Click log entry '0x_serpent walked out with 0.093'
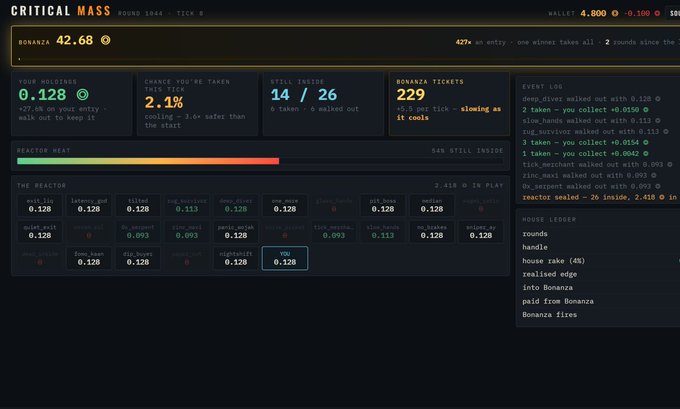680x409 pixels. pyautogui.click(x=590, y=186)
